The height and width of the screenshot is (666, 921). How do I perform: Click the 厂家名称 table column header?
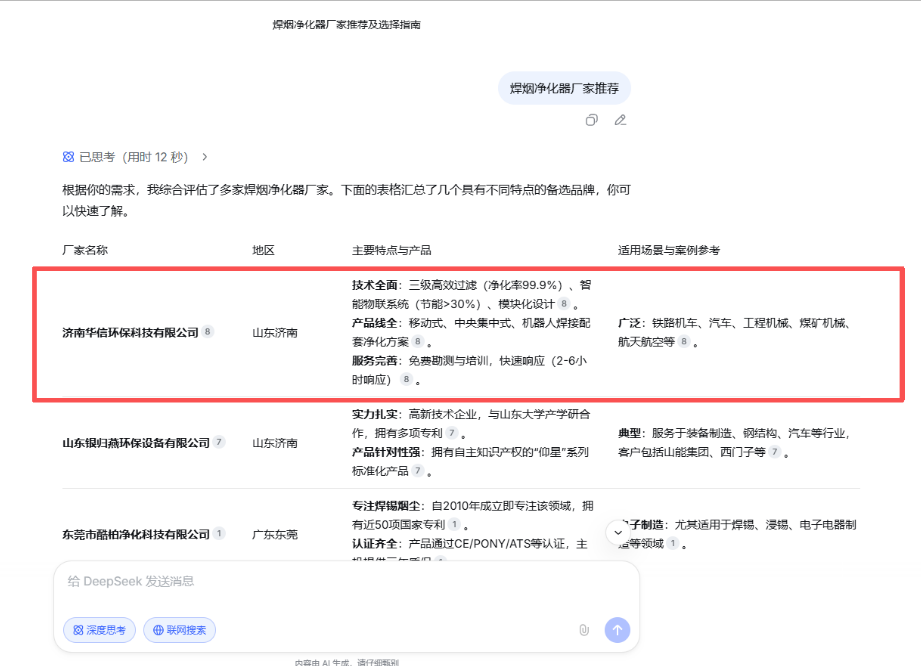(x=85, y=250)
